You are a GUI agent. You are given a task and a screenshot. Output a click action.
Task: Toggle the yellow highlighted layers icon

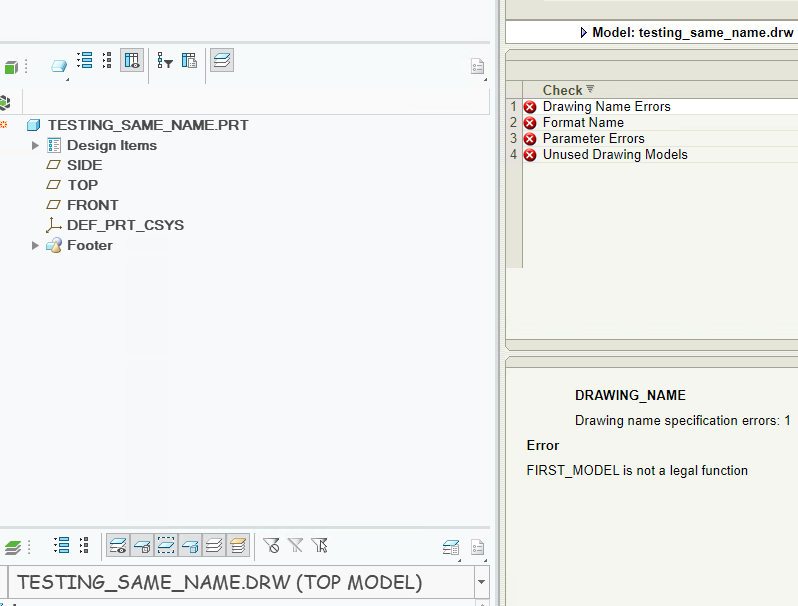tap(237, 545)
